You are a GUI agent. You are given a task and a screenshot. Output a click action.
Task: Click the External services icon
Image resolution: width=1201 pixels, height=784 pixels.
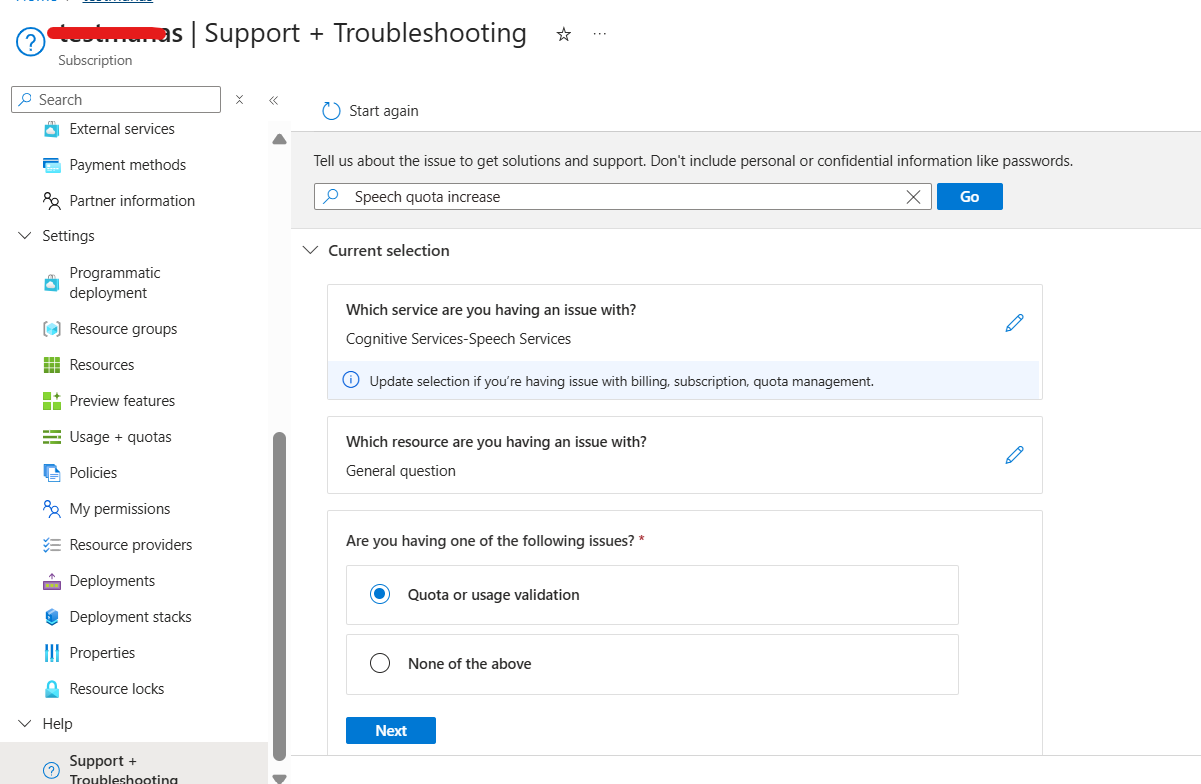(x=52, y=129)
